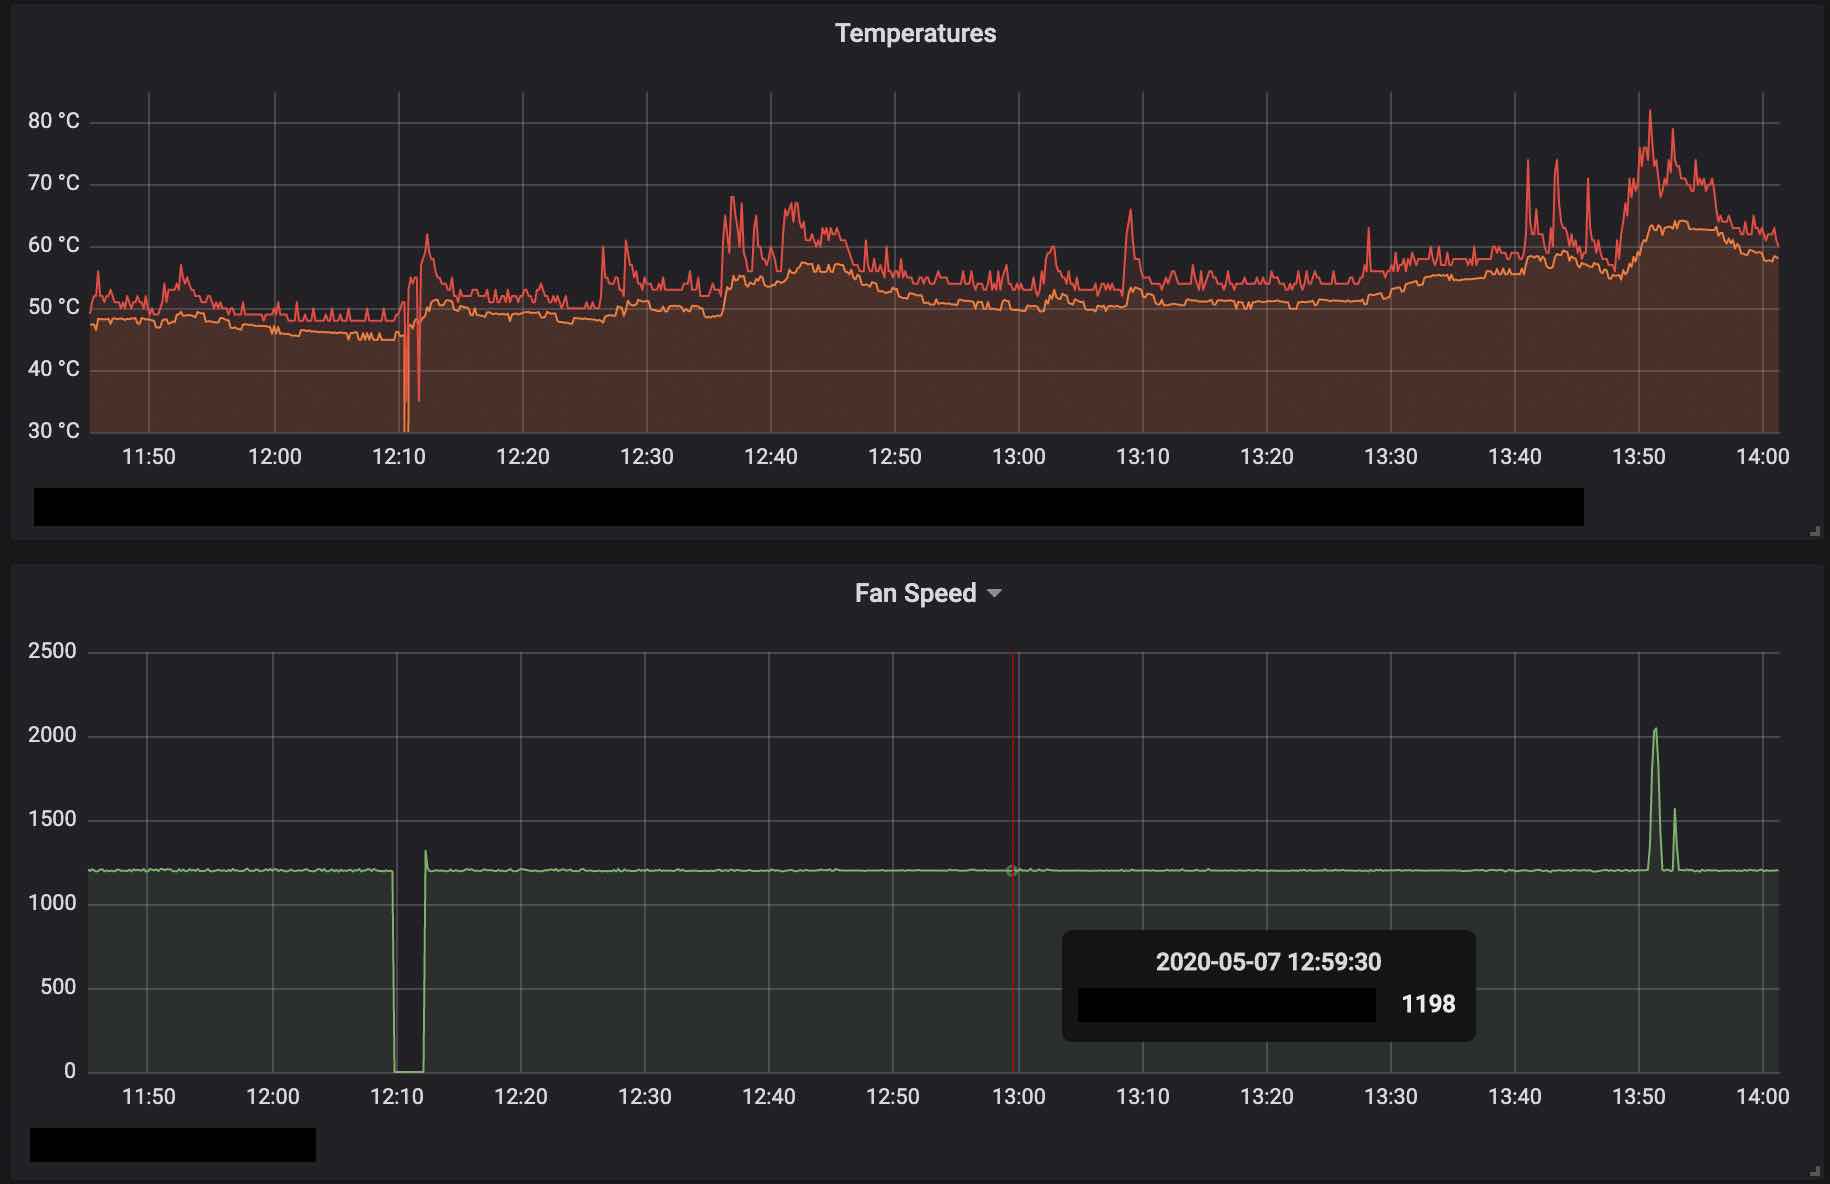1830x1184 pixels.
Task: Click the 13:20 label under Fan Speed chart
Action: [1267, 1097]
